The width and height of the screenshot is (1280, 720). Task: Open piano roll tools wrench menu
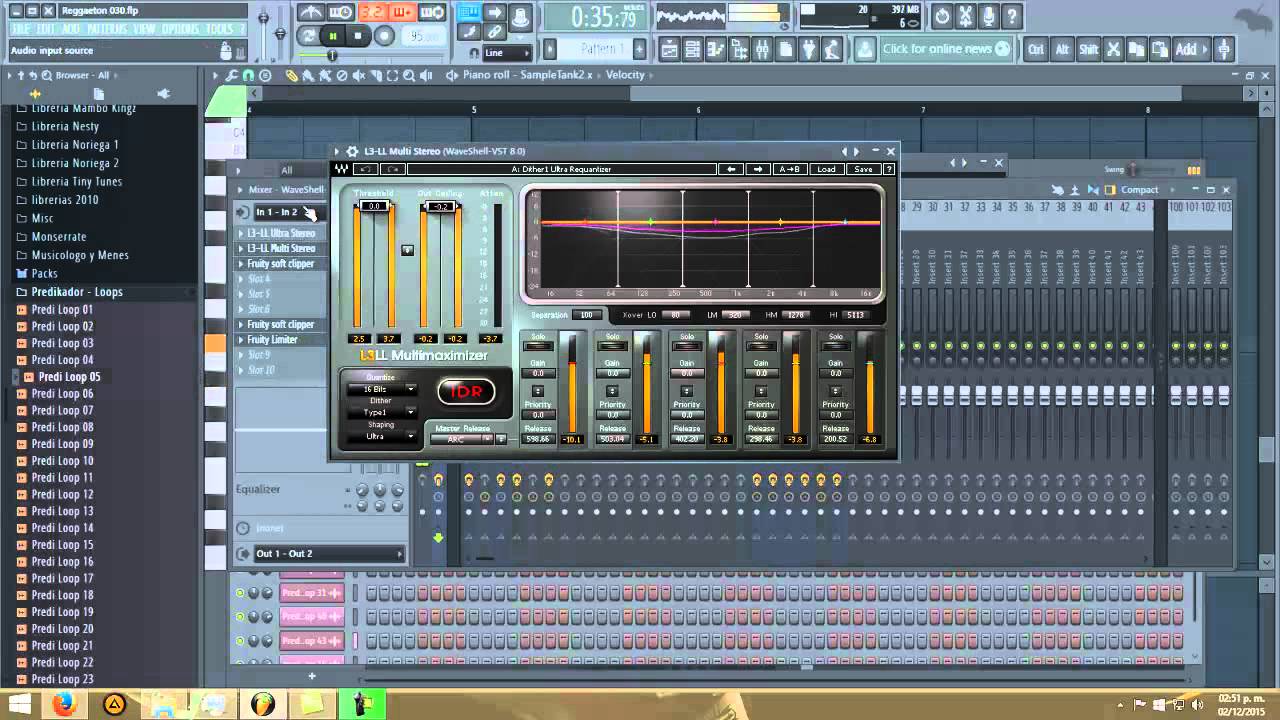(232, 75)
